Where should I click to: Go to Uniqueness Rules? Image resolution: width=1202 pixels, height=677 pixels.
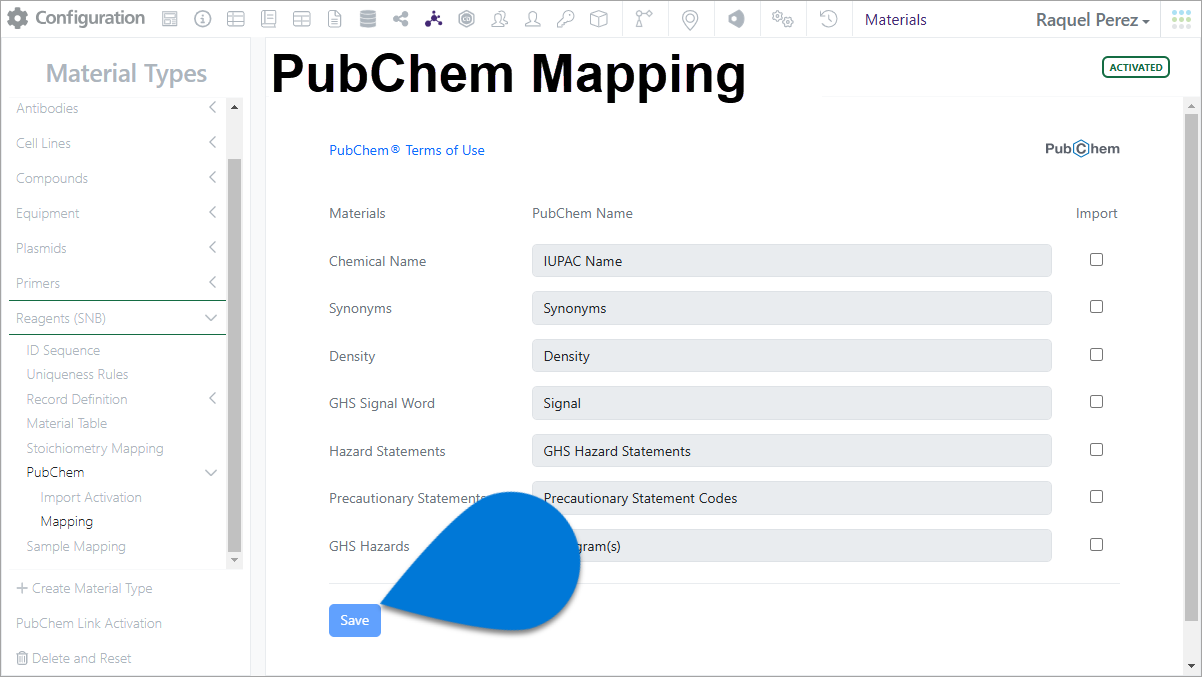(x=77, y=374)
